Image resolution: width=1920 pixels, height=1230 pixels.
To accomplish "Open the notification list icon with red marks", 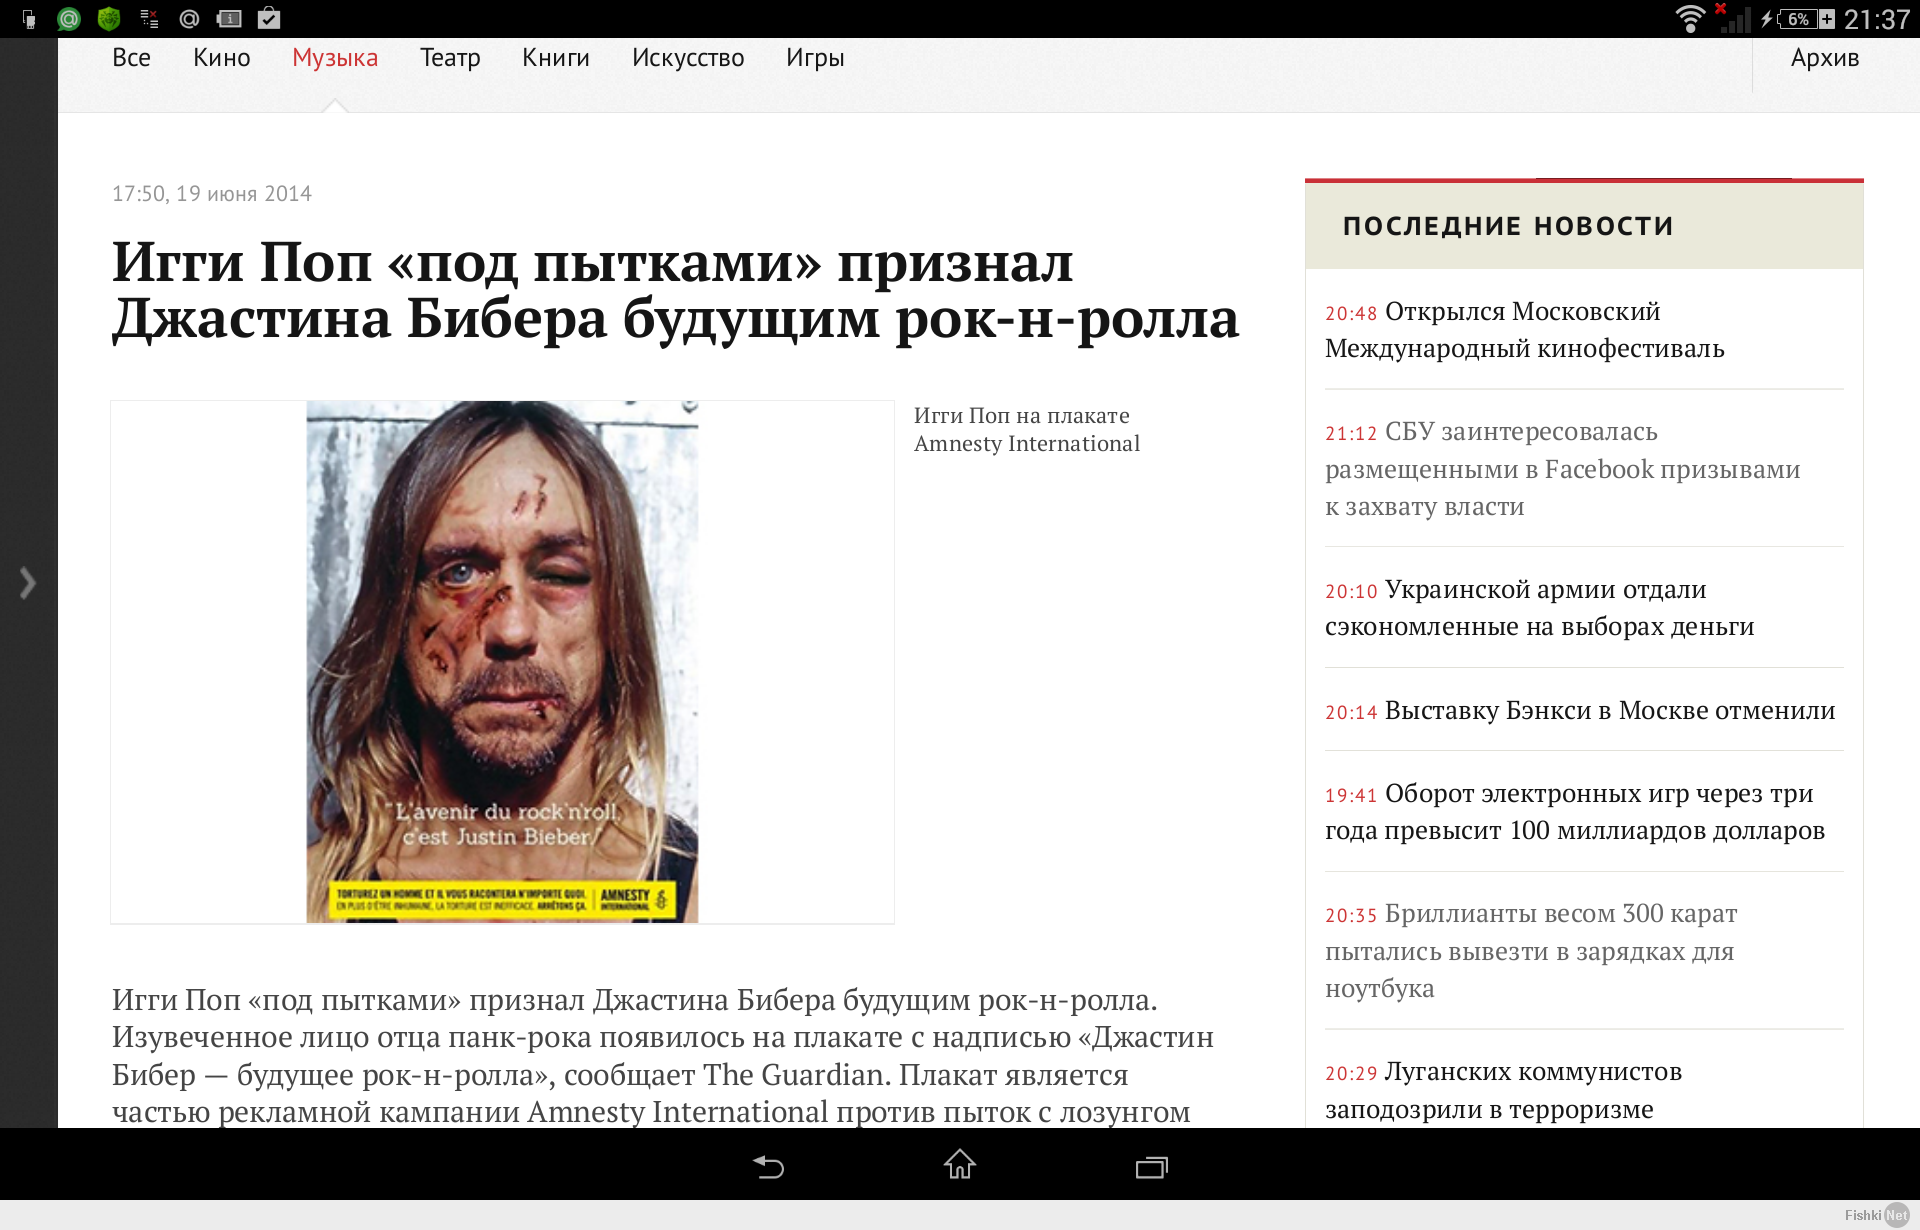I will 149,19.
